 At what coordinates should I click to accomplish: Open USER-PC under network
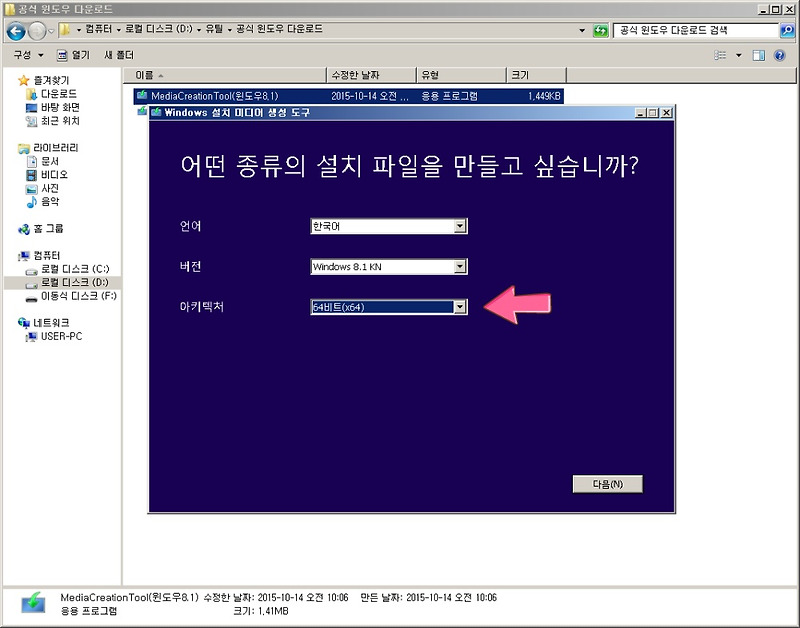(x=61, y=336)
